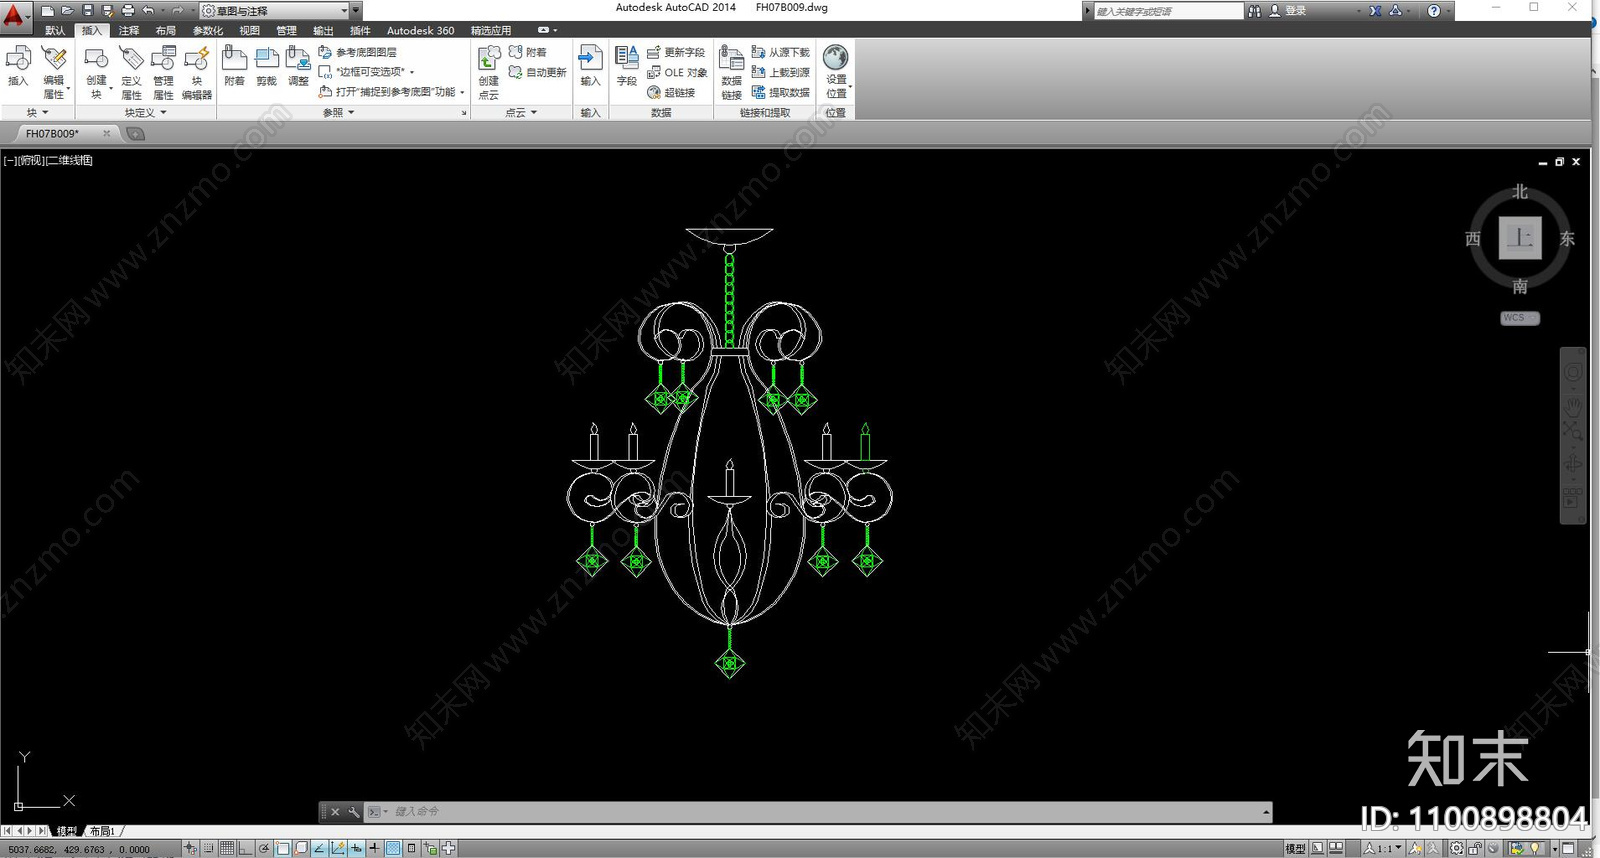The width and height of the screenshot is (1600, 858).
Task: Close the FH07B009 drawing tab
Action: coord(106,133)
